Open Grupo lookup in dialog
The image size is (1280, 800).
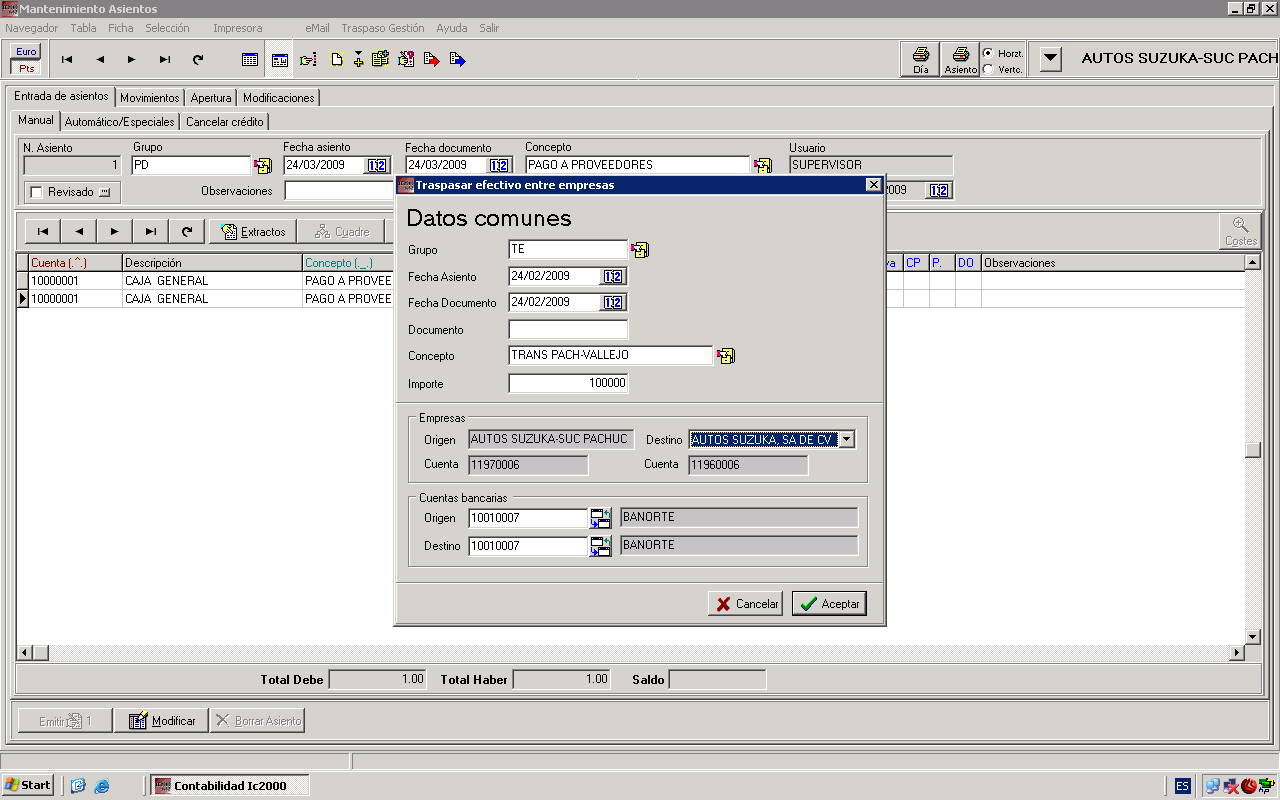(x=640, y=250)
